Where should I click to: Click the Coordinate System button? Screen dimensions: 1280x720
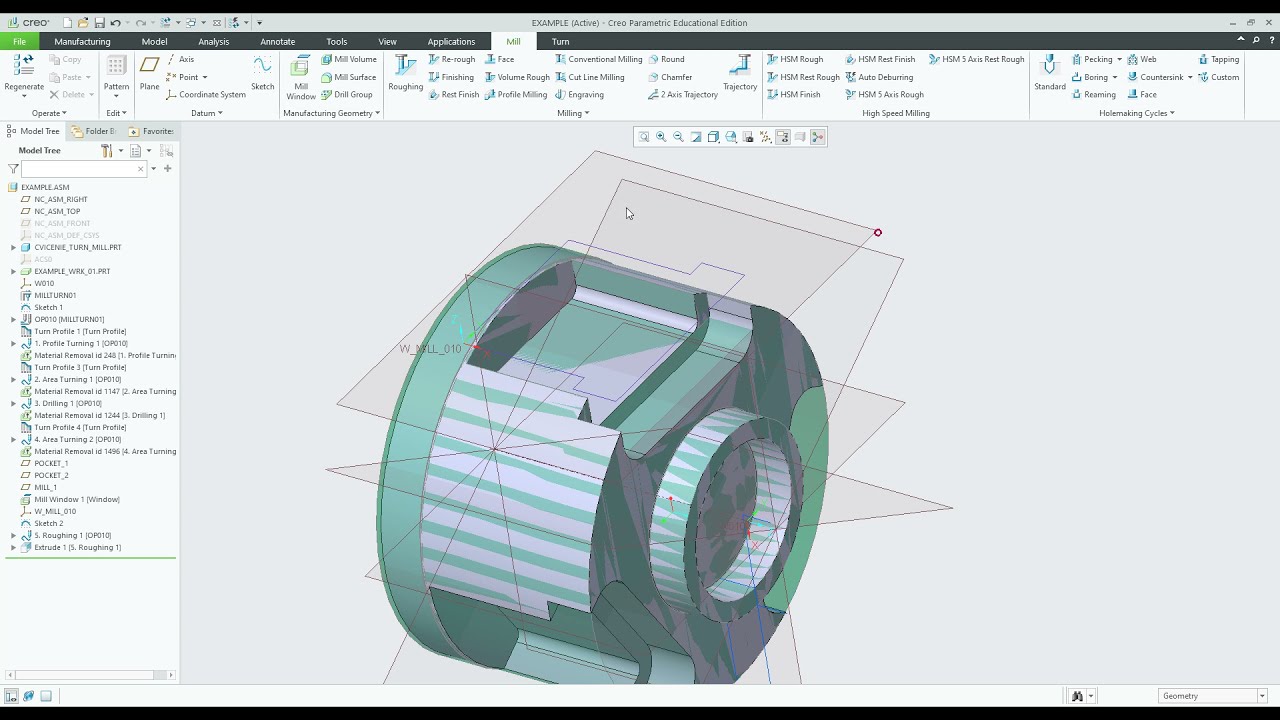(x=206, y=95)
